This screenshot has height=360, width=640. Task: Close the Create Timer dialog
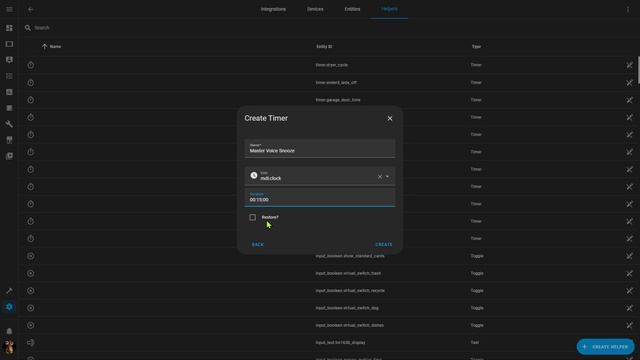click(x=390, y=118)
